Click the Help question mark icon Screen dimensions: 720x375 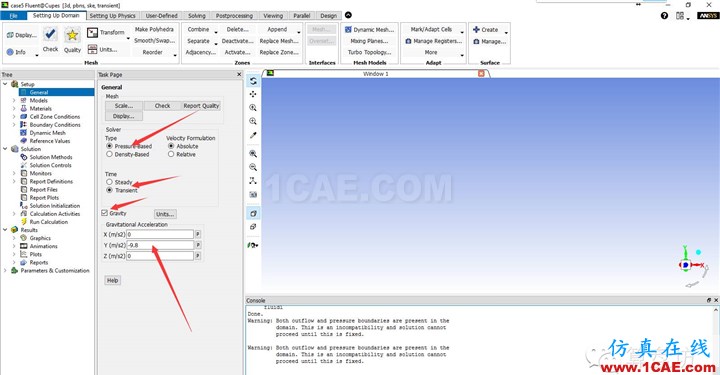664,16
